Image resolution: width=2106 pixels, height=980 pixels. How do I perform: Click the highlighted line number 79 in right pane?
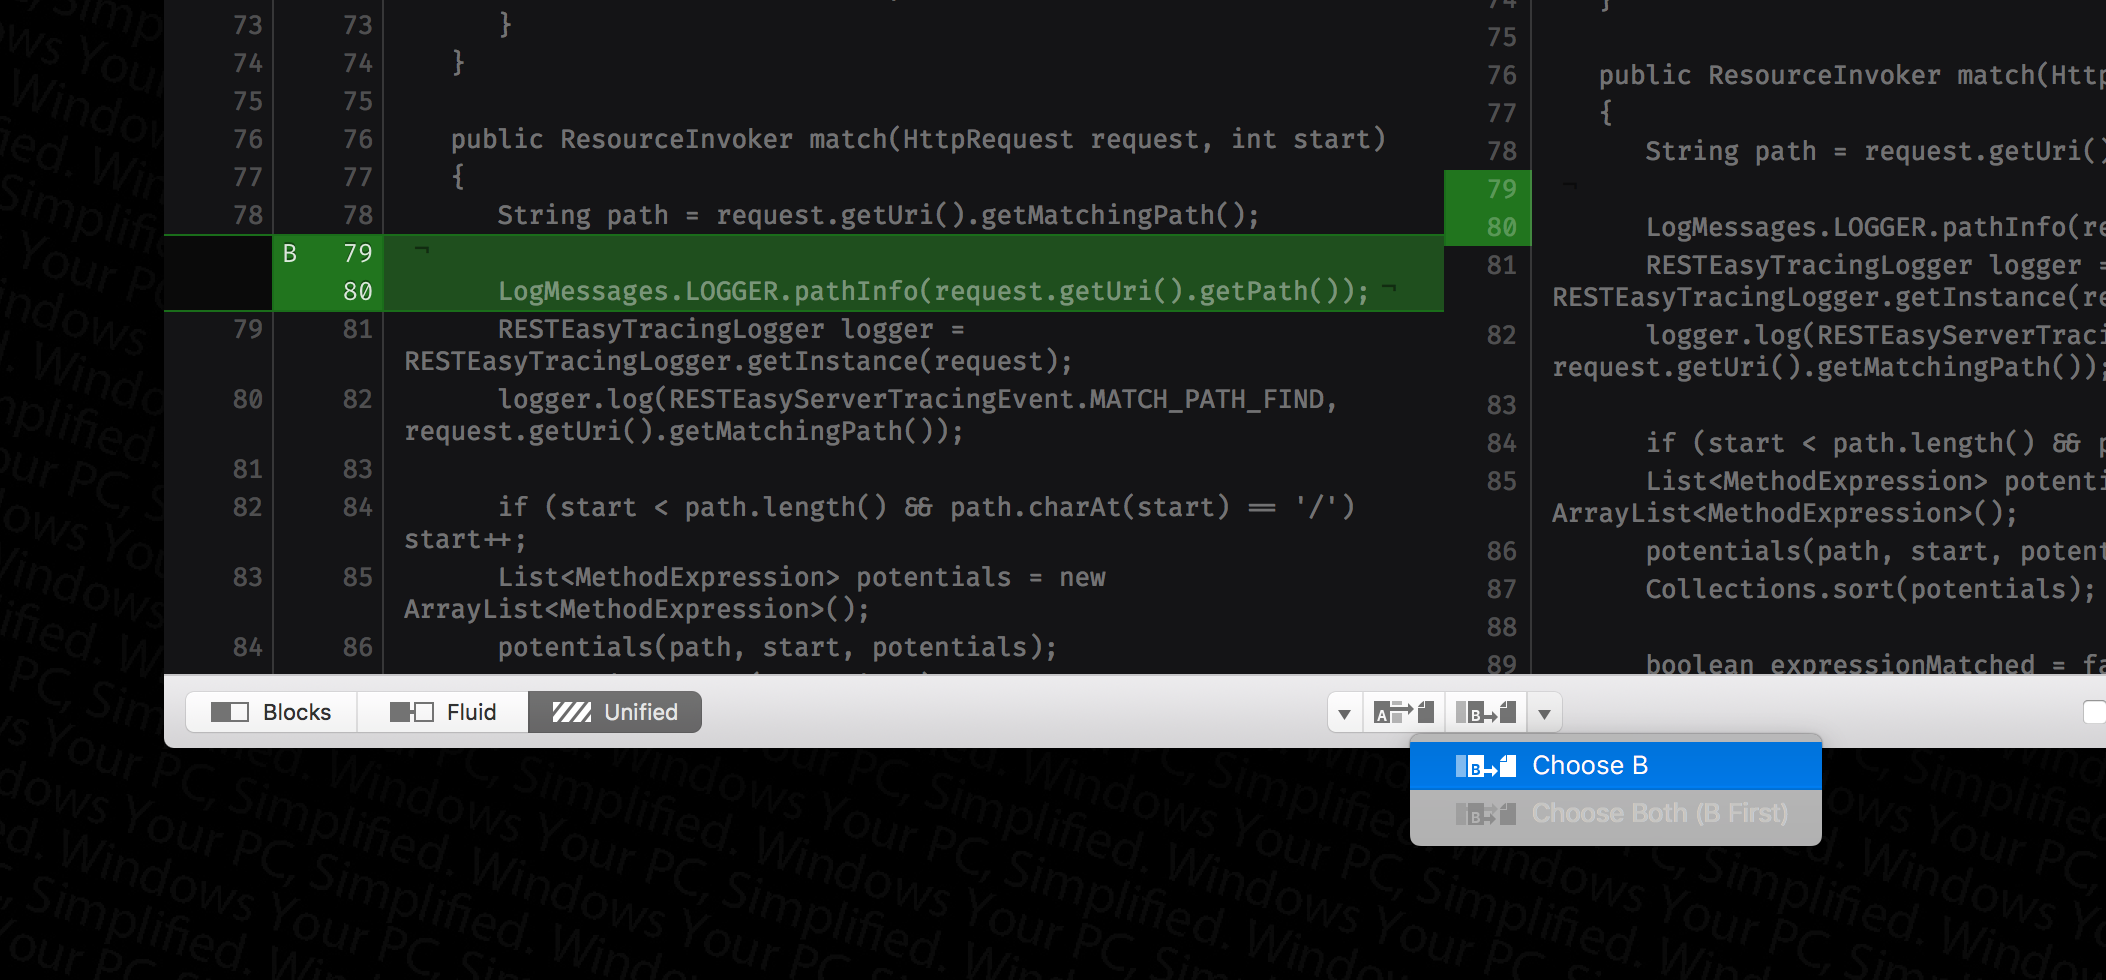(x=1501, y=189)
